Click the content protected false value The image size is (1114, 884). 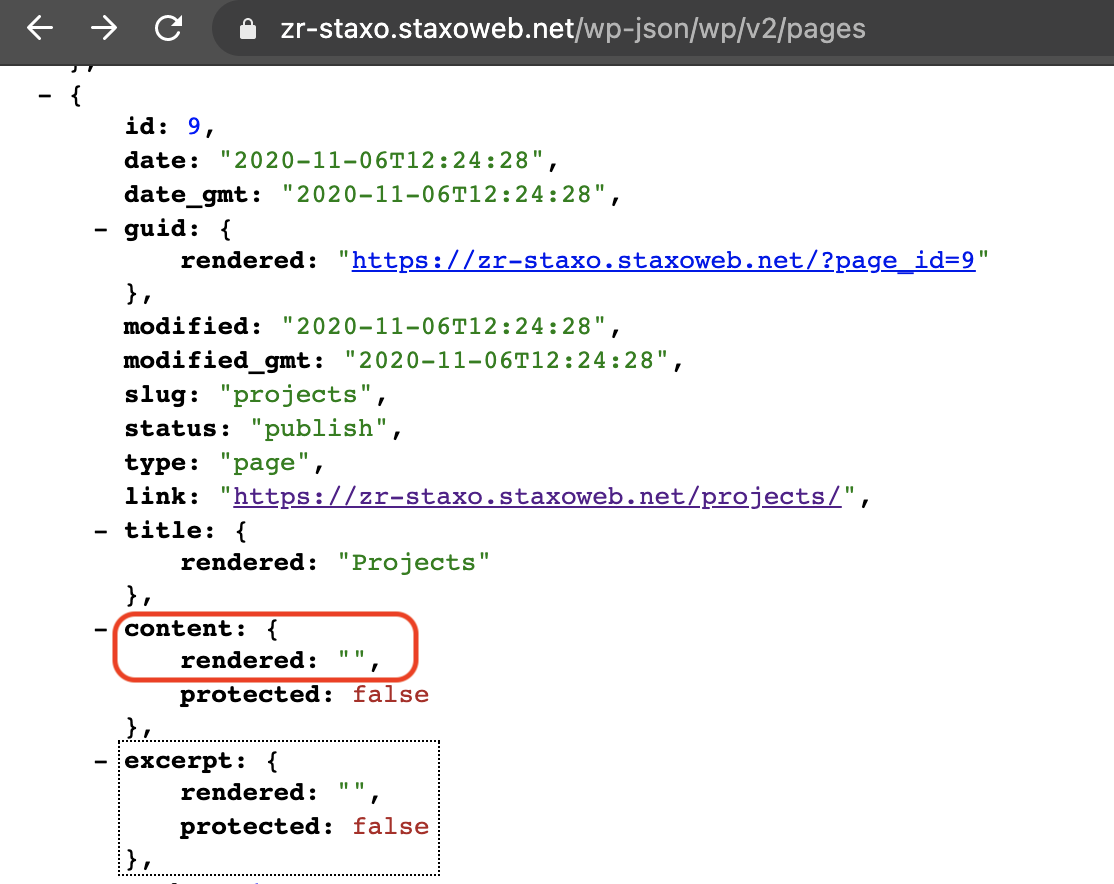[x=390, y=694]
